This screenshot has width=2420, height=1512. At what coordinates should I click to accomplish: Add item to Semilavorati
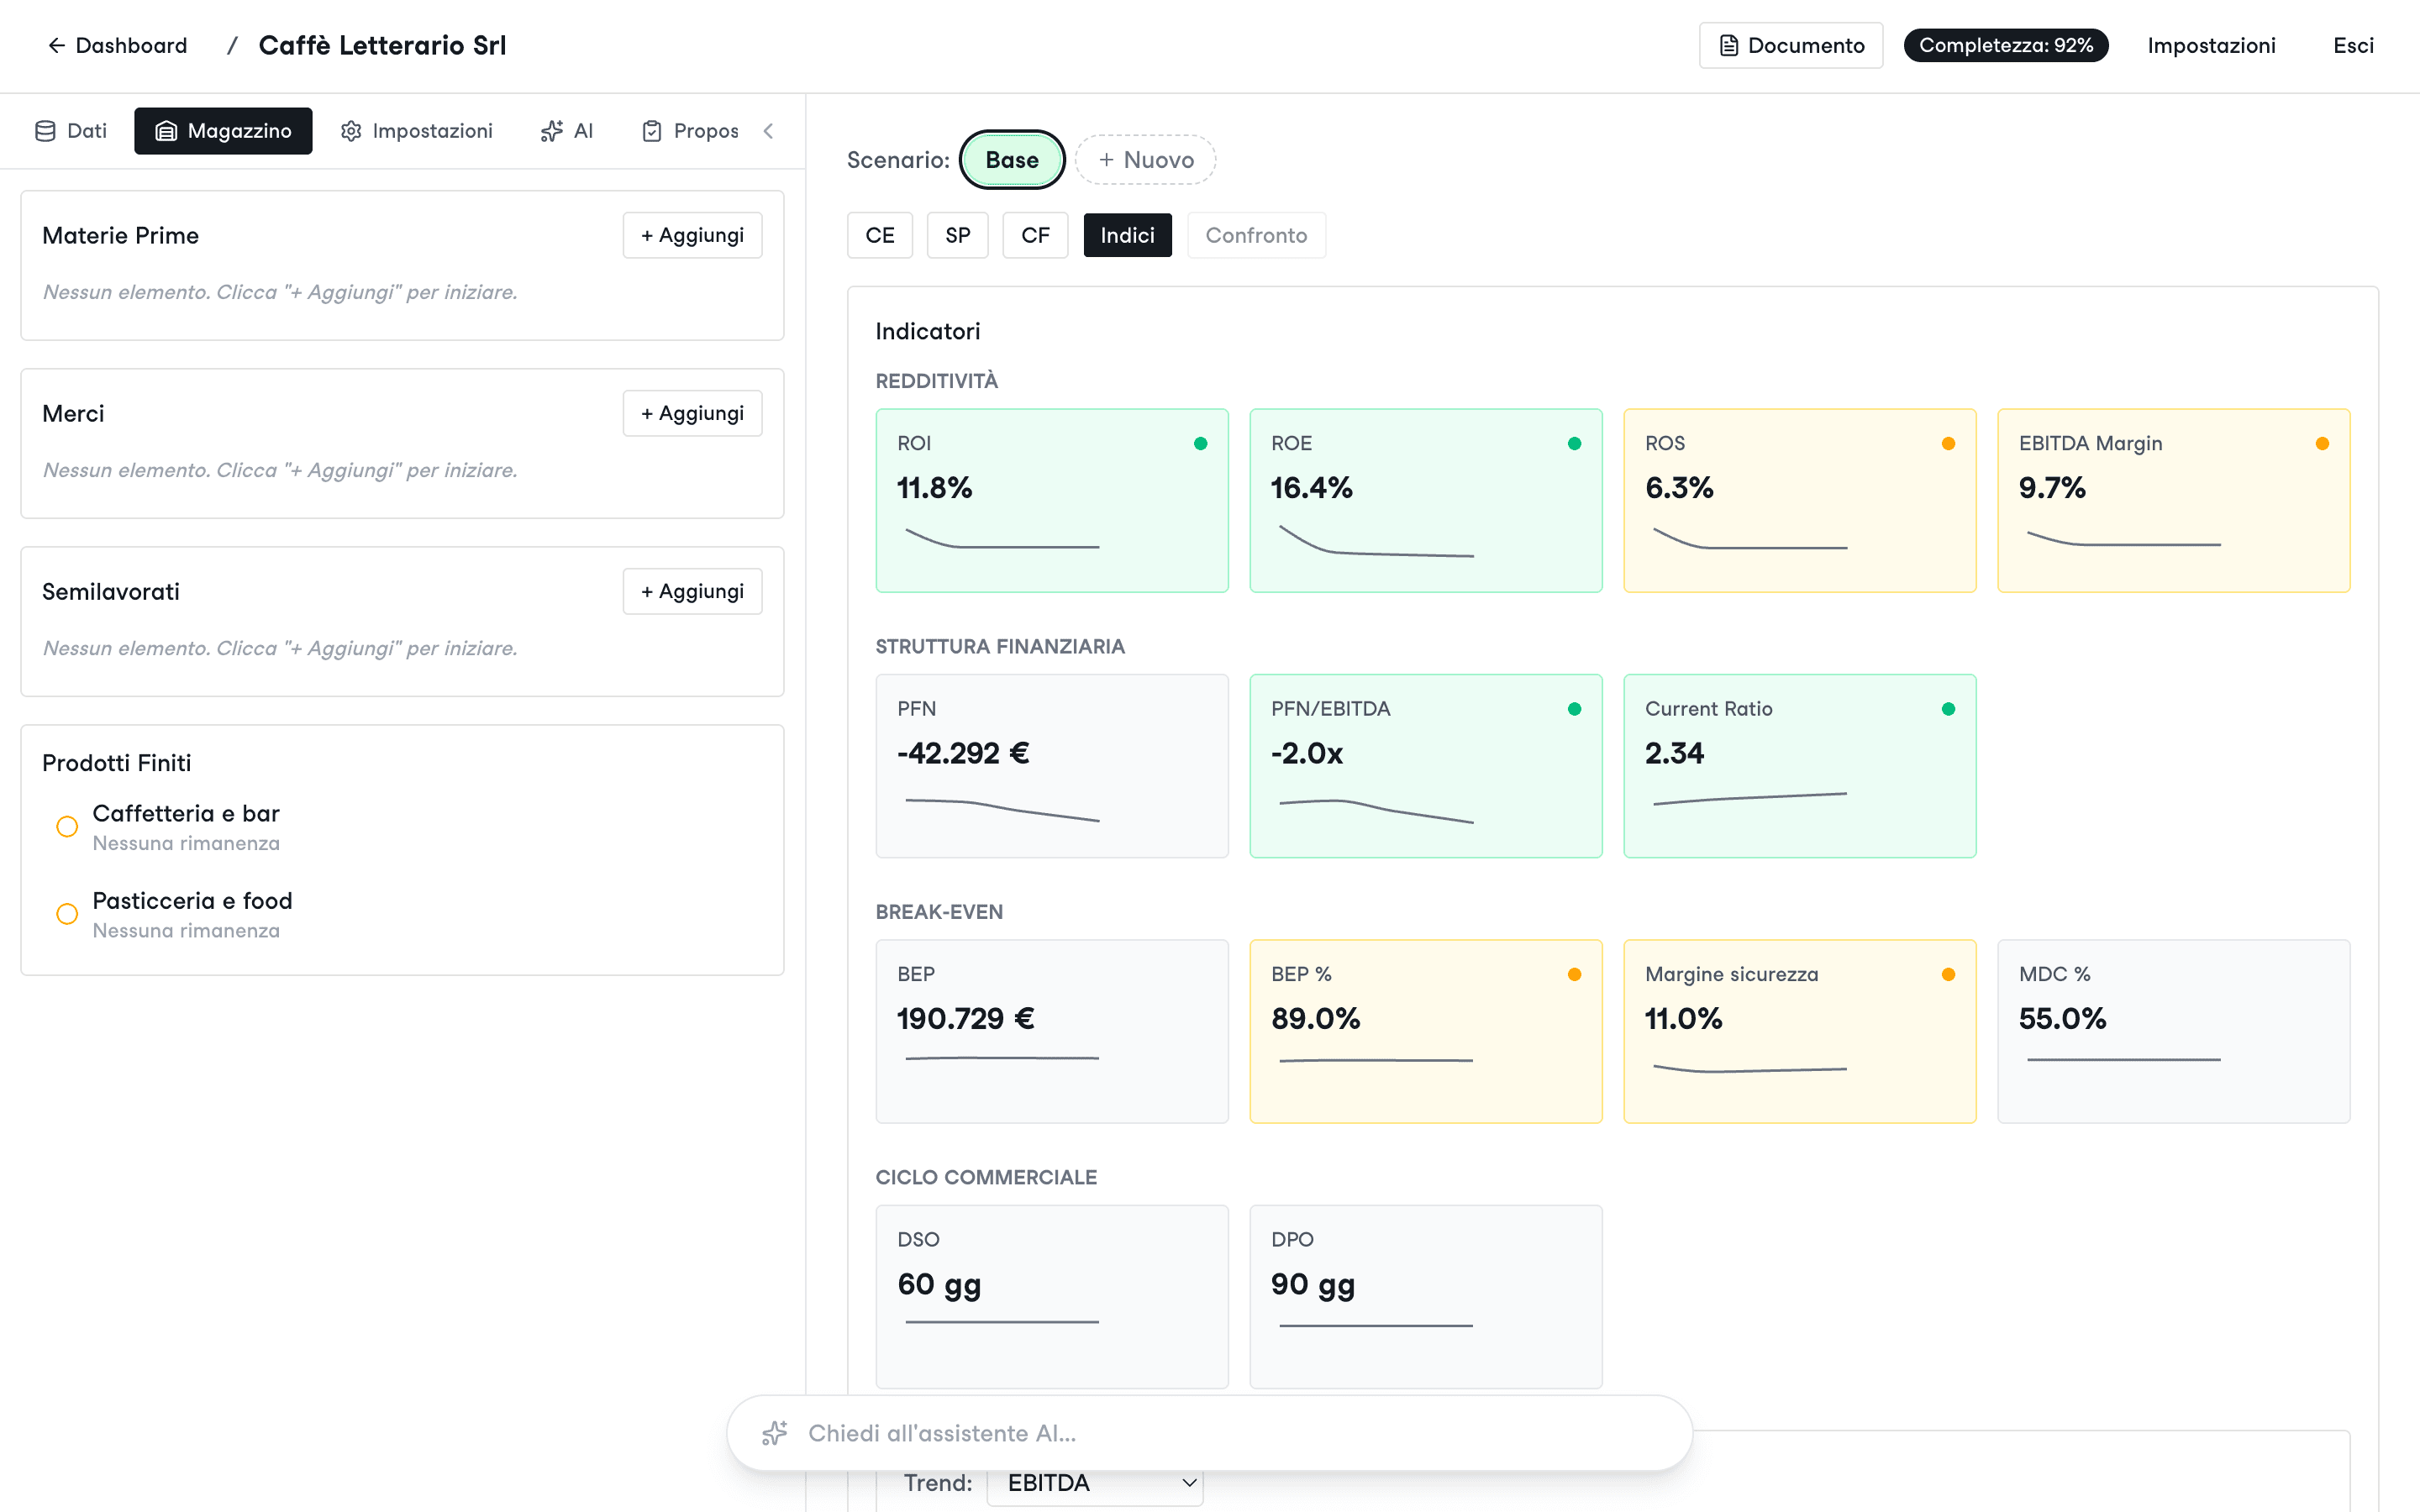coord(692,591)
